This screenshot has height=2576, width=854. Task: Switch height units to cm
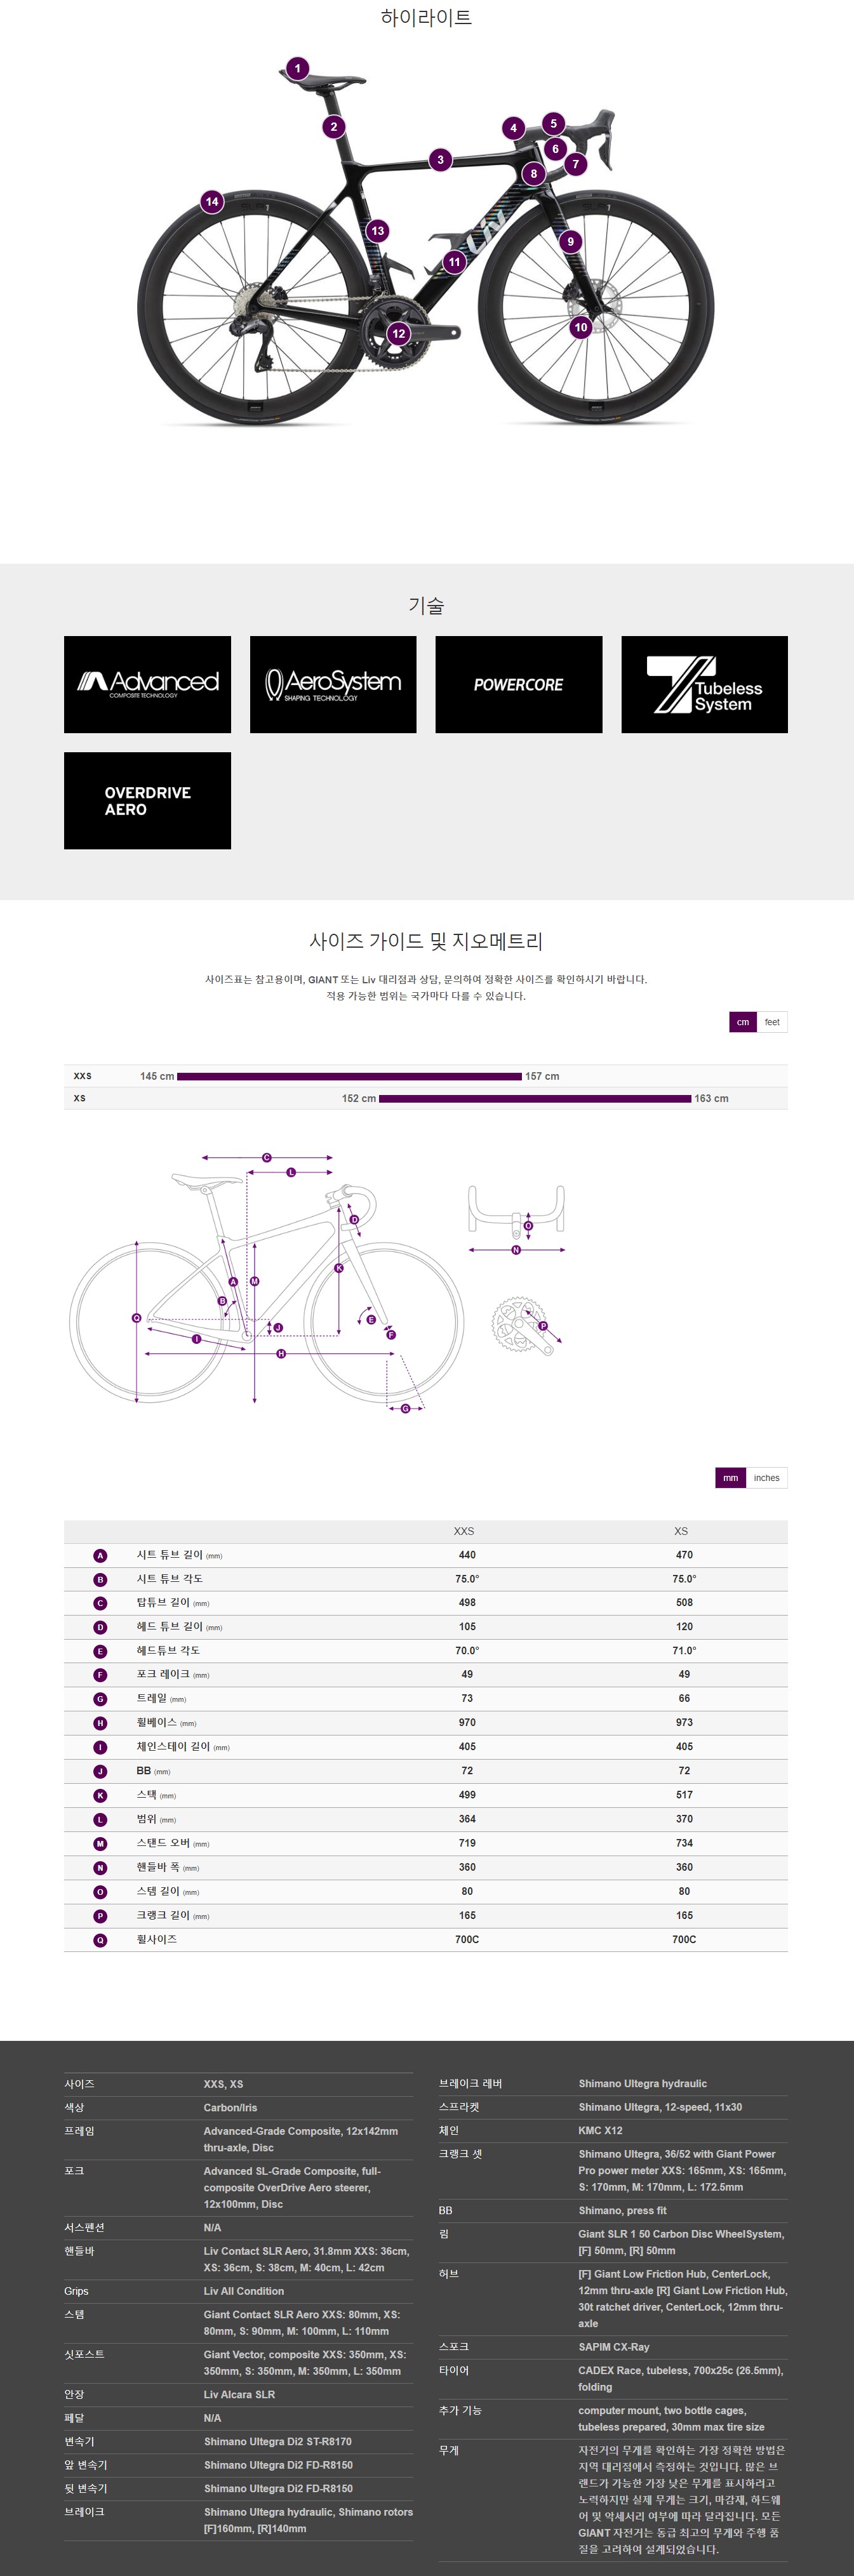tap(743, 1022)
